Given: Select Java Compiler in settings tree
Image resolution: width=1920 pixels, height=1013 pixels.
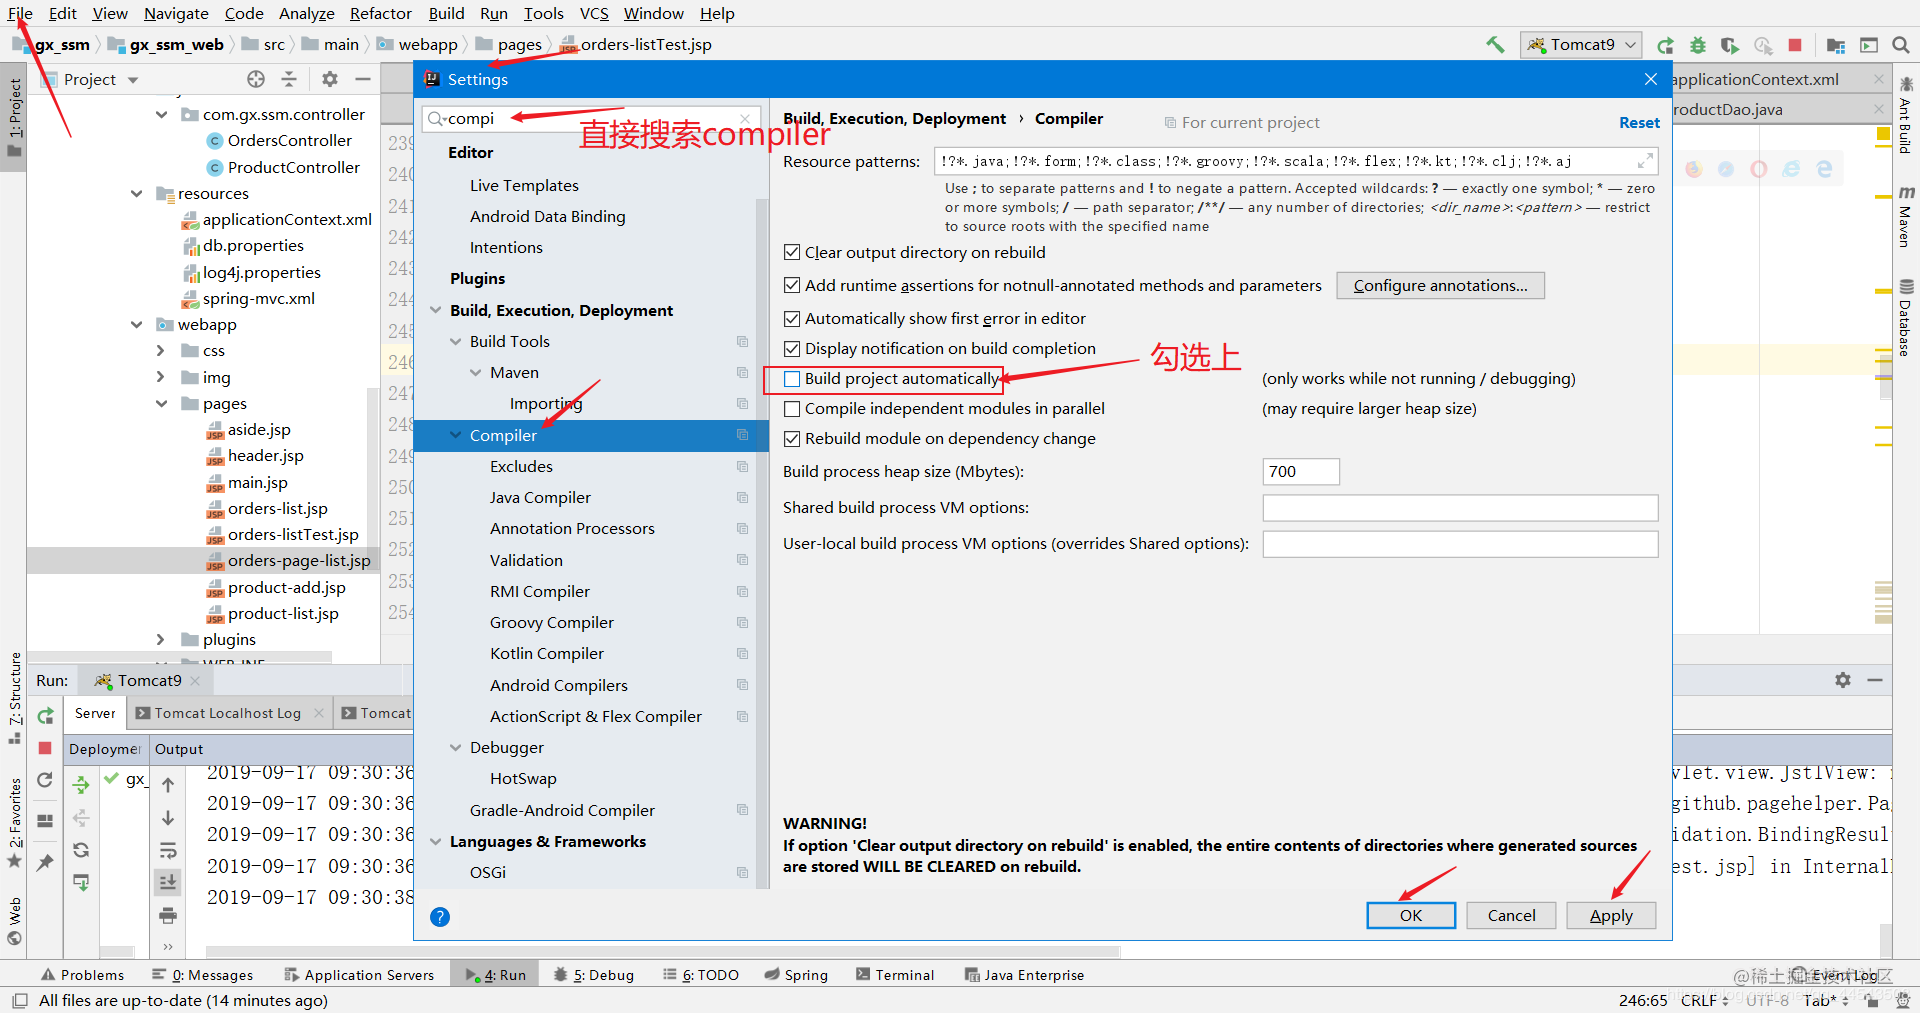Looking at the screenshot, I should tap(540, 498).
